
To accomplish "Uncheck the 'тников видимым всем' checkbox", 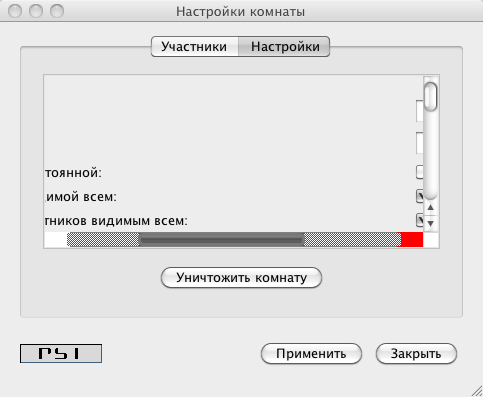I will click(420, 220).
